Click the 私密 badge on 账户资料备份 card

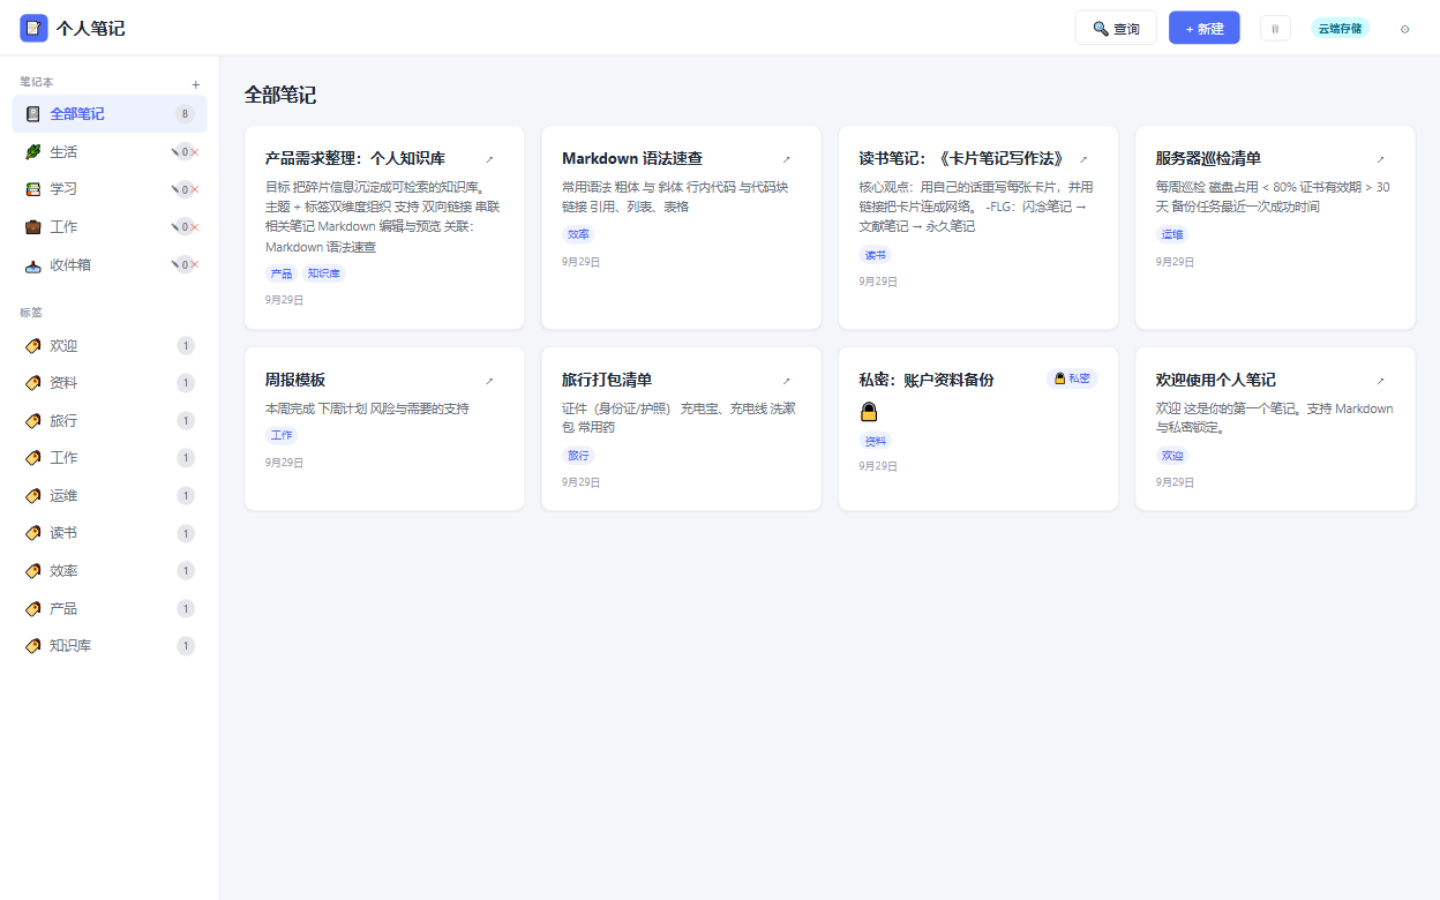(x=1072, y=378)
